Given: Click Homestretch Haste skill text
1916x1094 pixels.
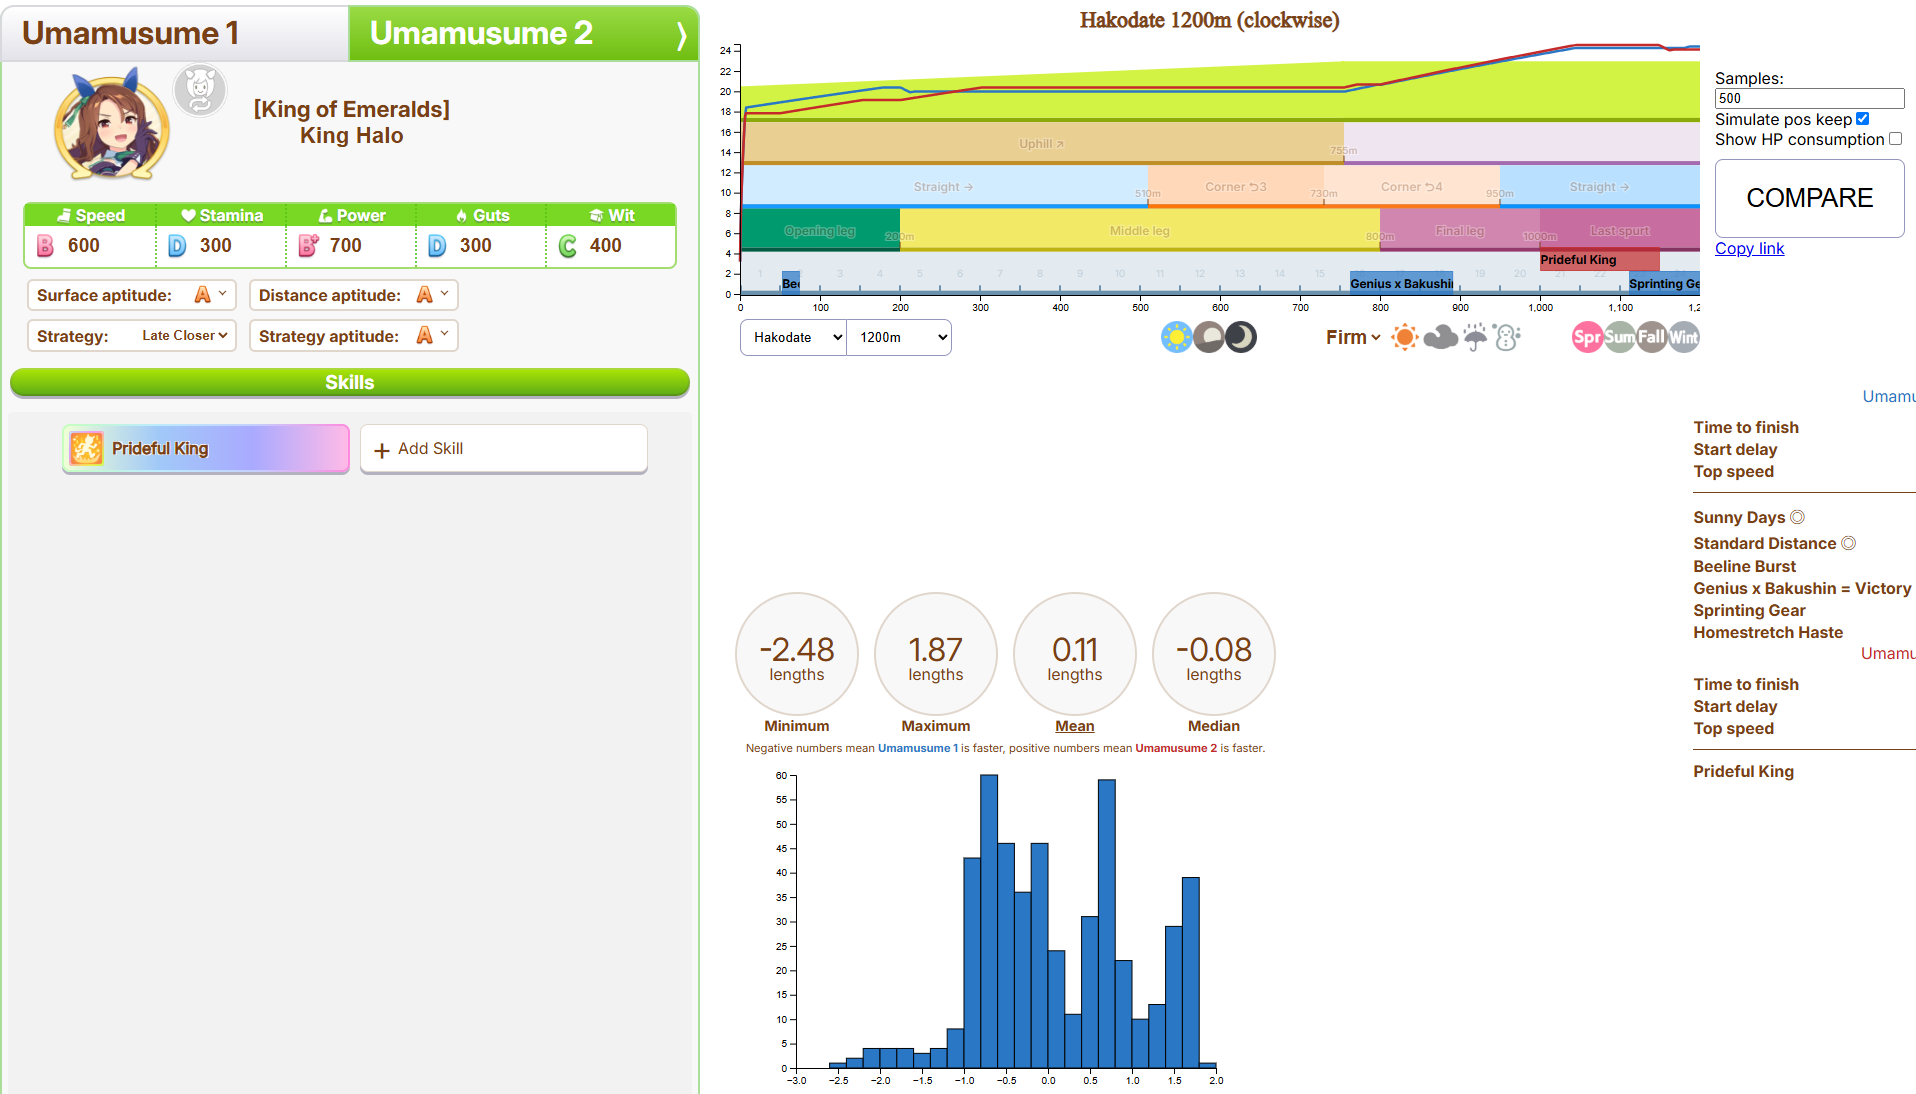Looking at the screenshot, I should (1768, 632).
